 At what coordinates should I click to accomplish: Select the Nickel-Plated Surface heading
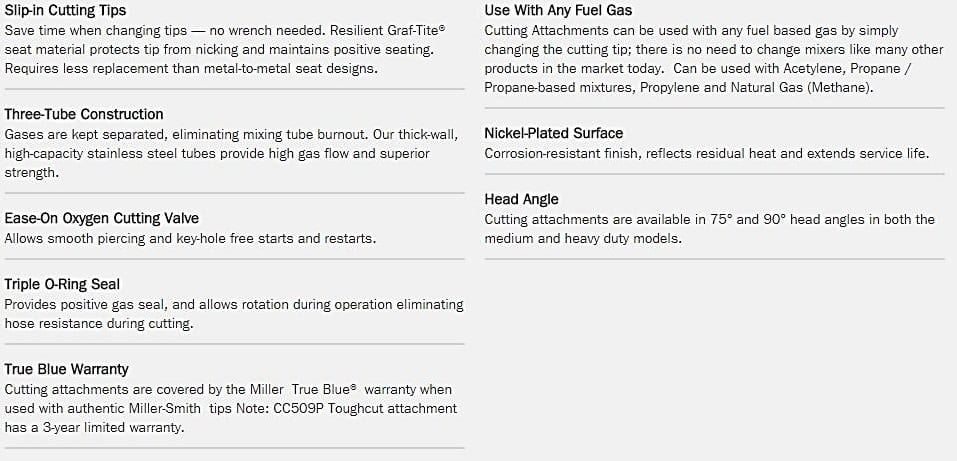tap(554, 133)
